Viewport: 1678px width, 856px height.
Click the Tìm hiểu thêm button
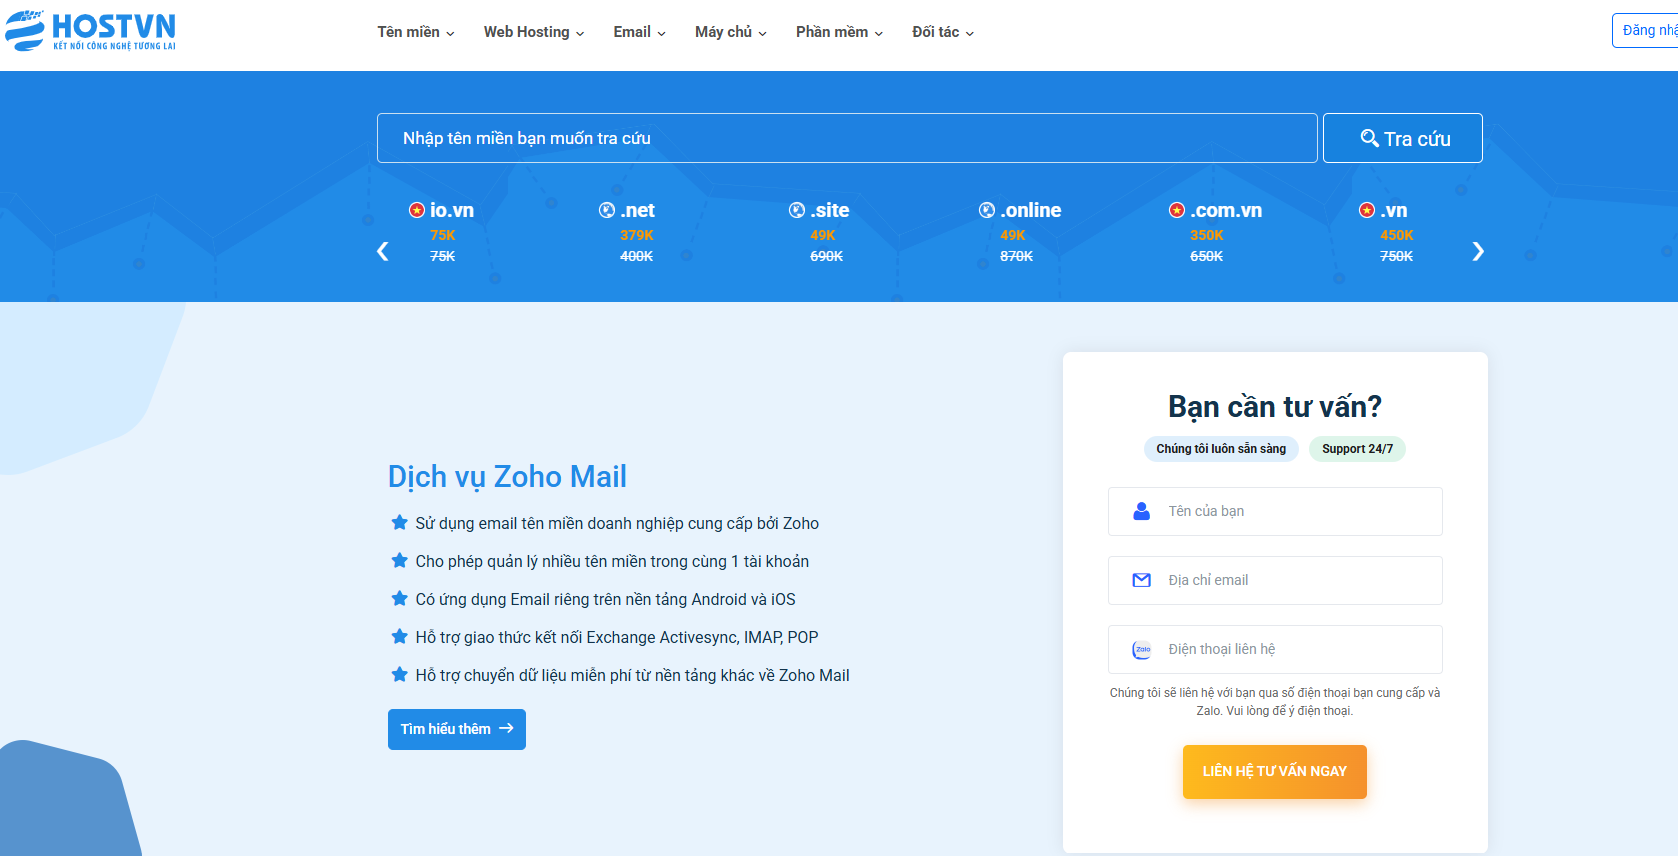(457, 729)
